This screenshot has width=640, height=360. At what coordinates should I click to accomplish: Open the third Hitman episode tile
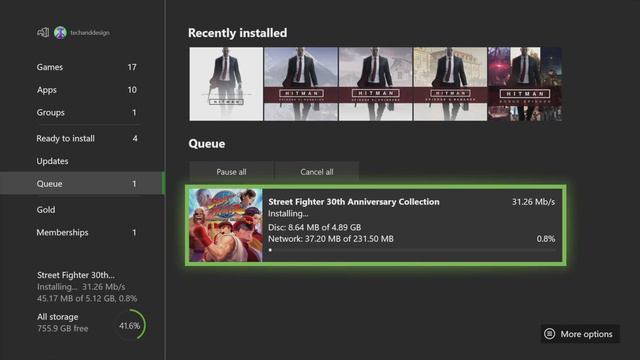[x=376, y=84]
